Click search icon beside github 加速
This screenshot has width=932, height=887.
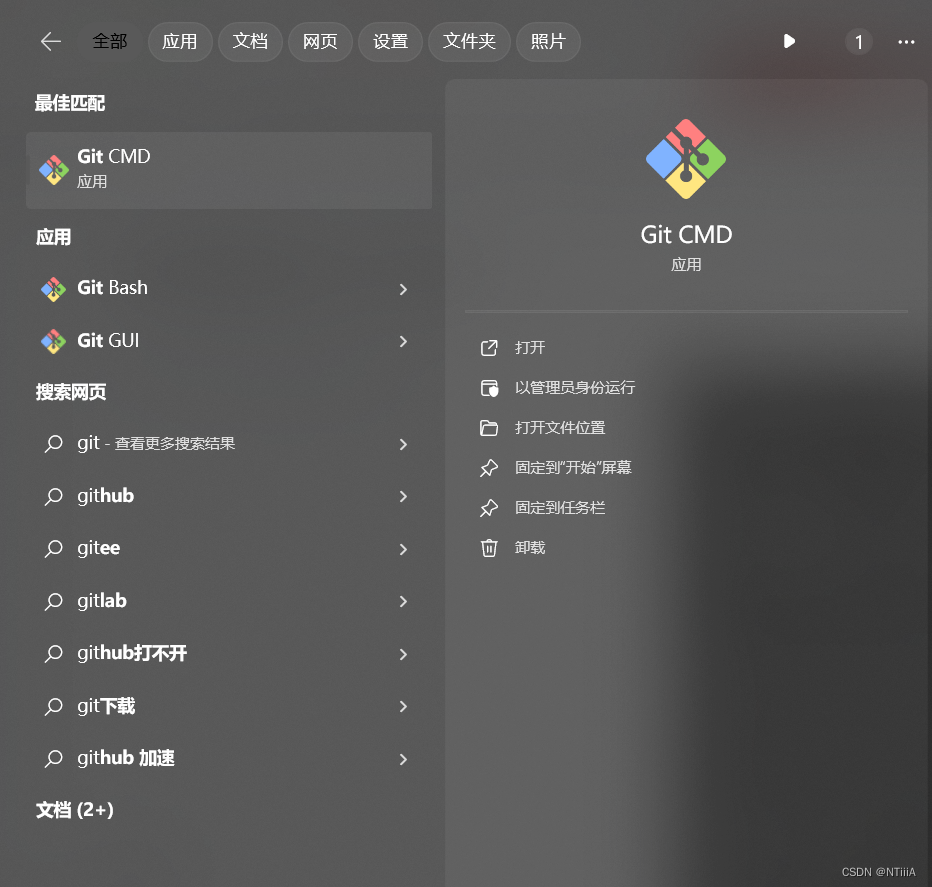pyautogui.click(x=53, y=758)
